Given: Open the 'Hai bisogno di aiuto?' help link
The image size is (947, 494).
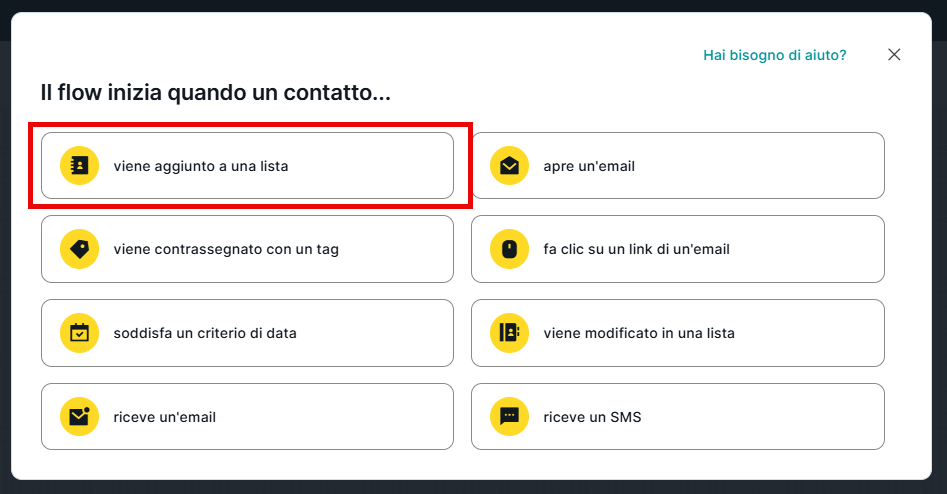Looking at the screenshot, I should [x=774, y=55].
